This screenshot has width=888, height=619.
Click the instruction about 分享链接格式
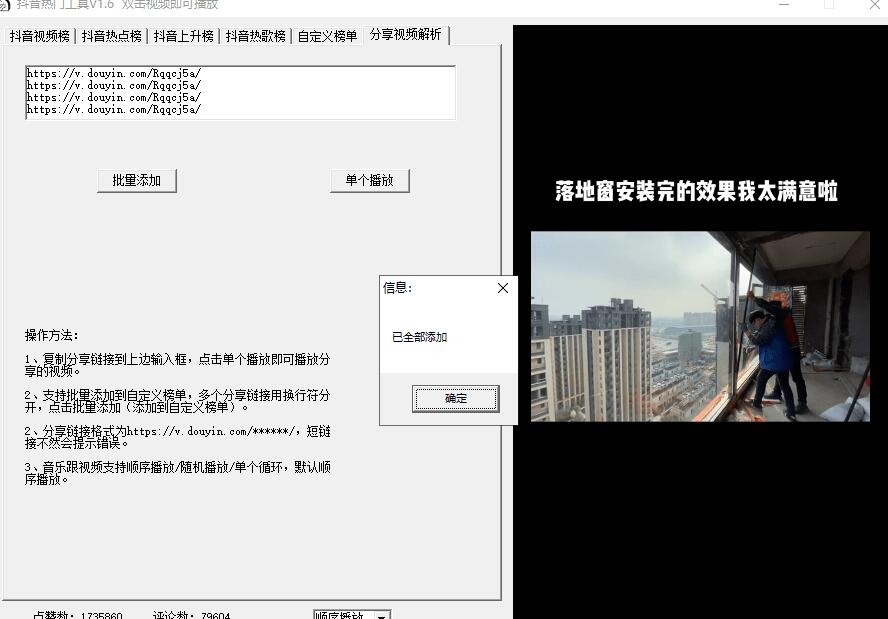coord(177,437)
